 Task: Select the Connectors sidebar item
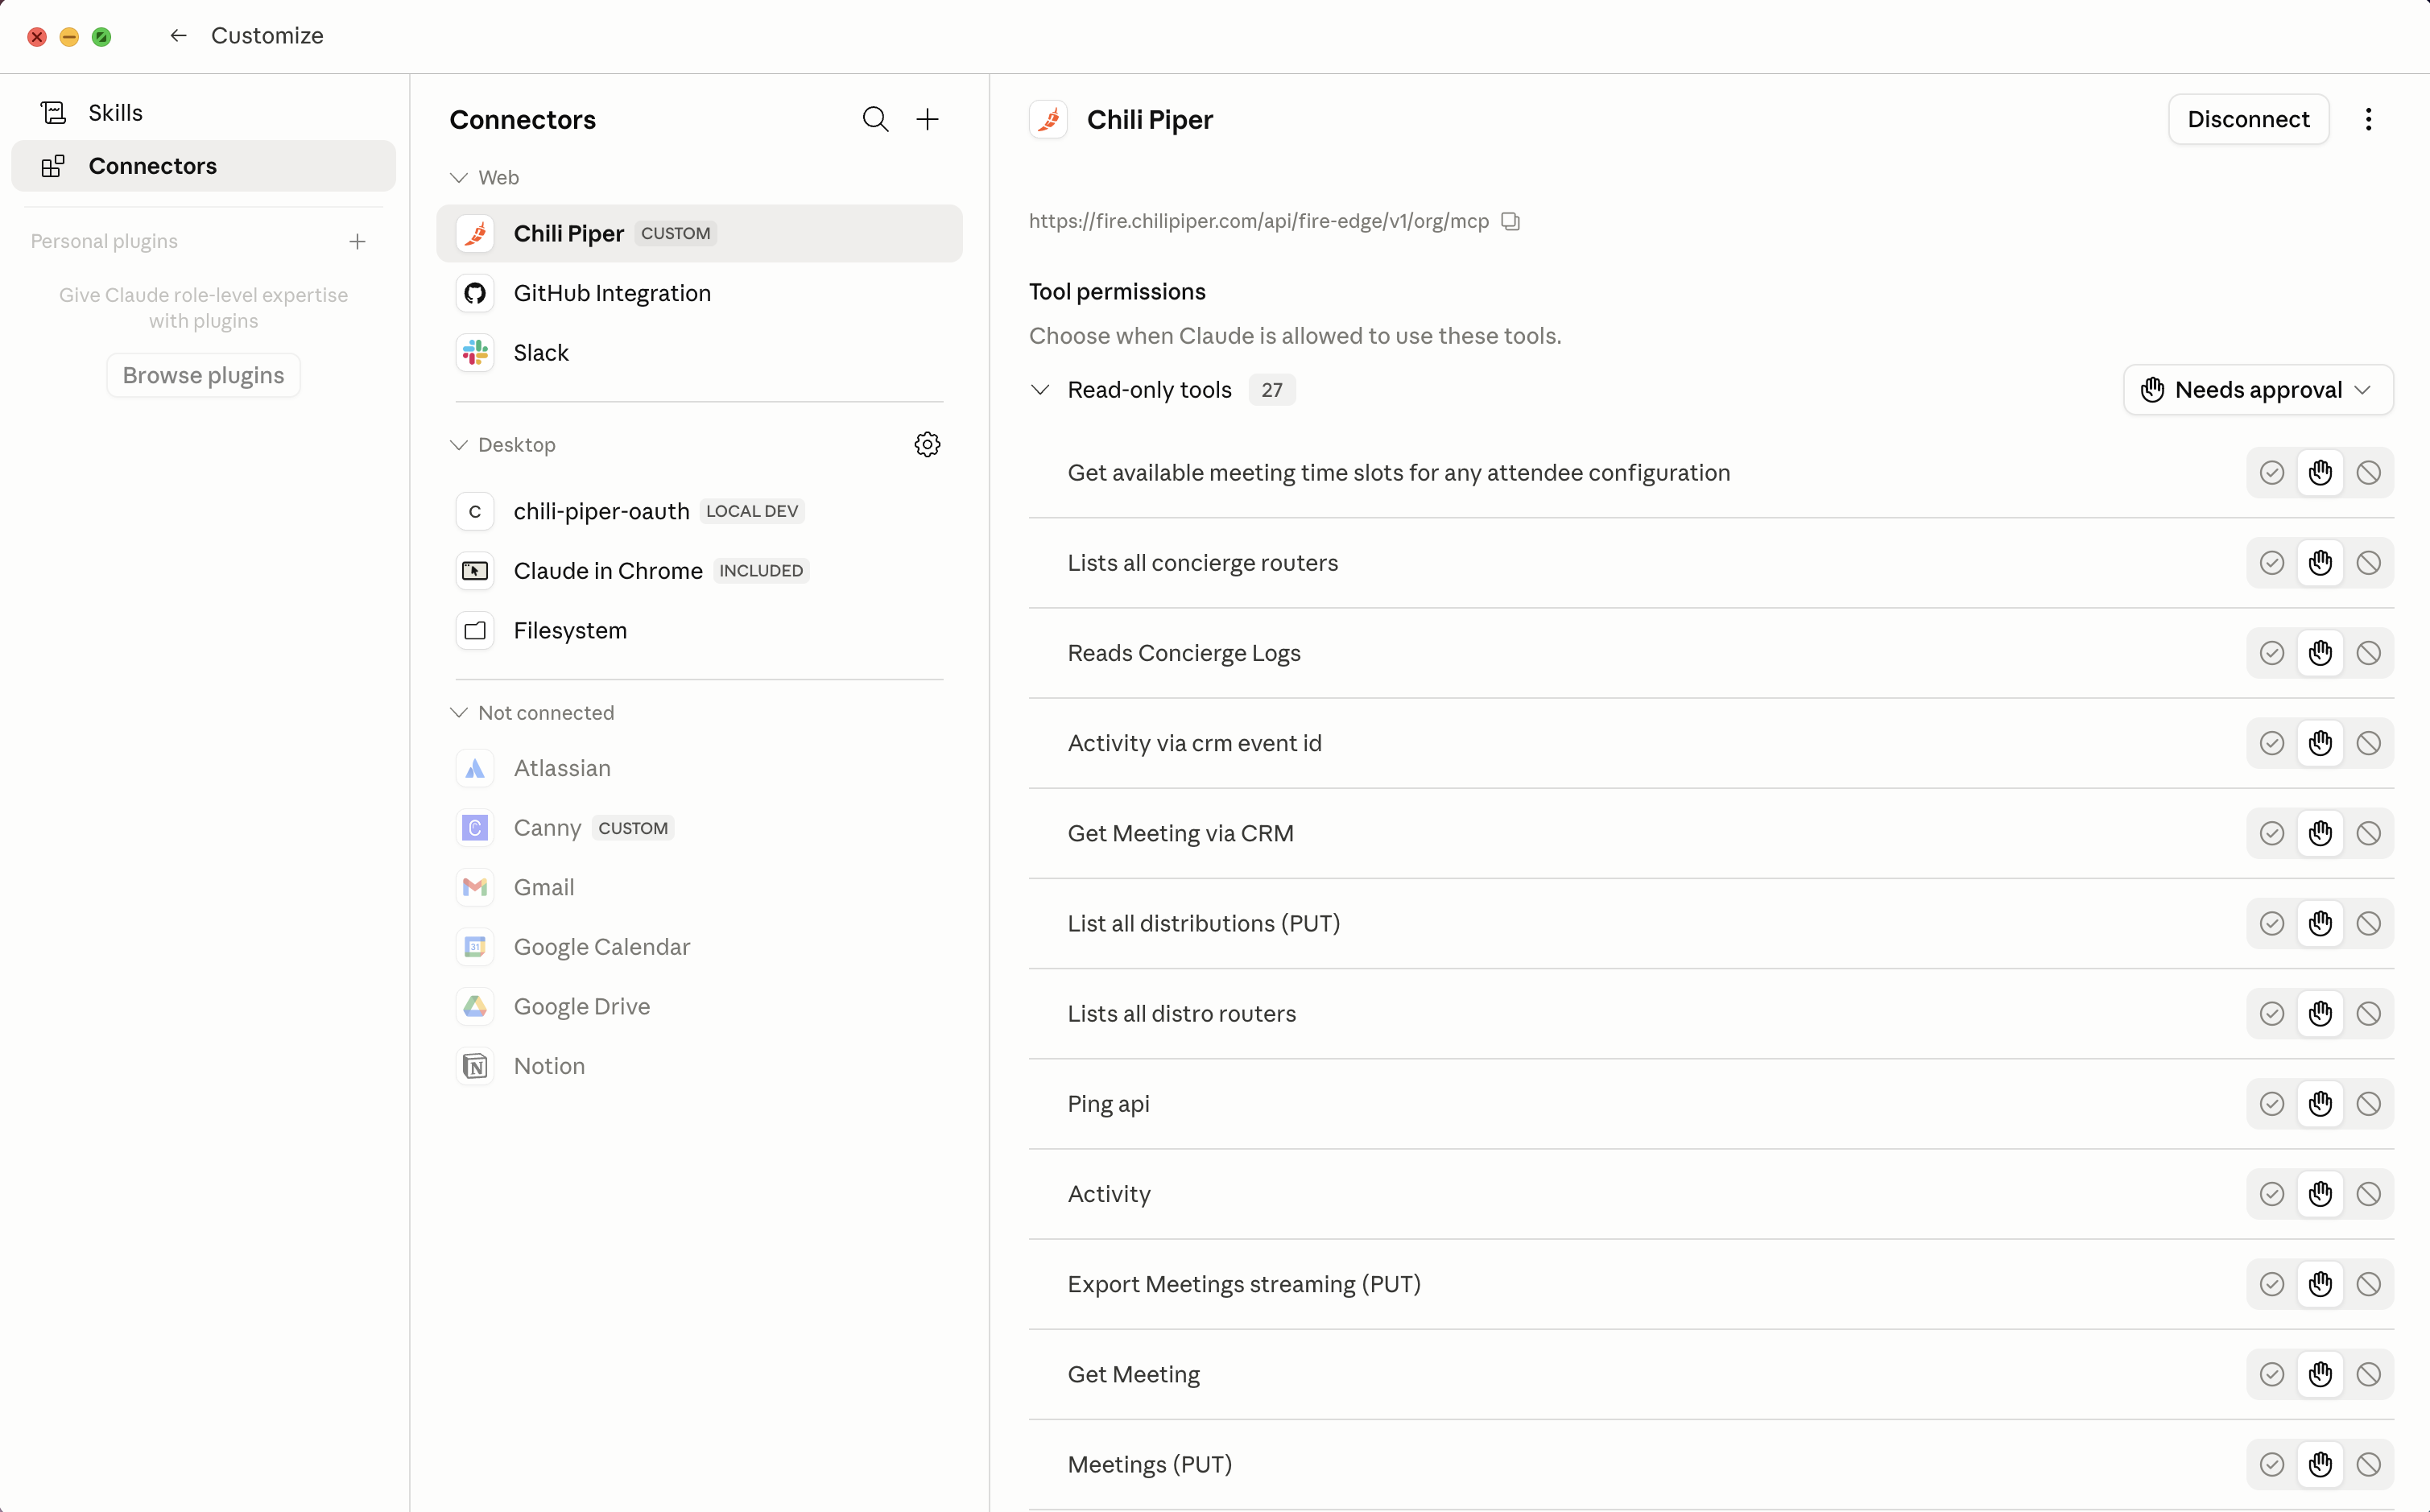(x=203, y=166)
